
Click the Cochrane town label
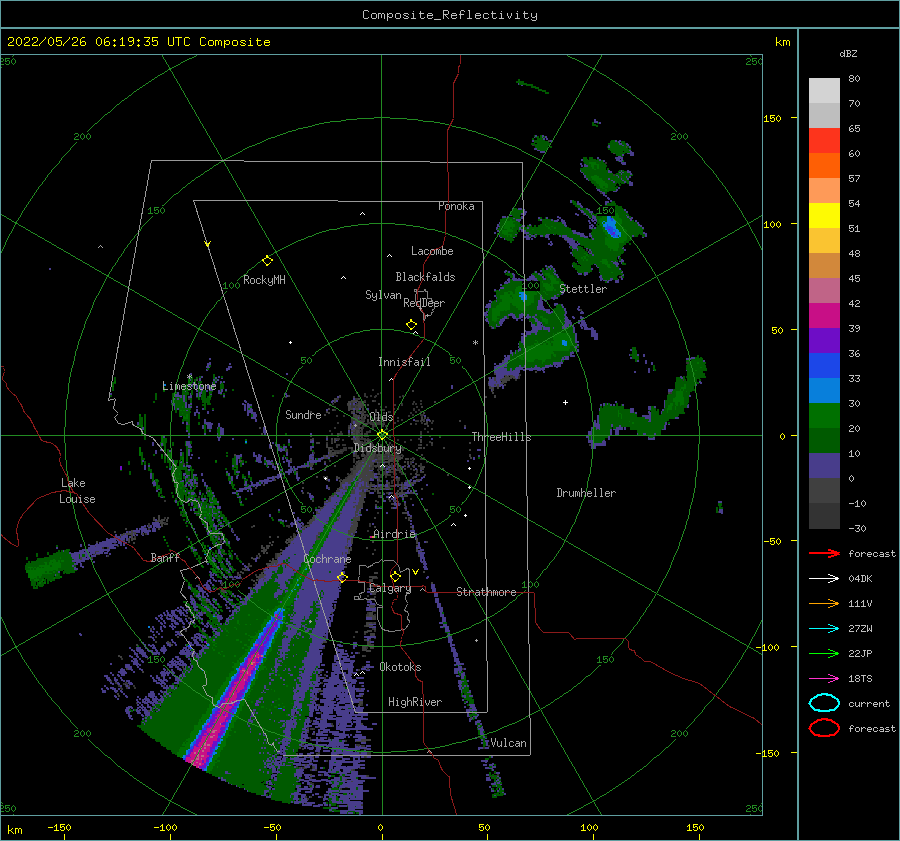click(327, 559)
